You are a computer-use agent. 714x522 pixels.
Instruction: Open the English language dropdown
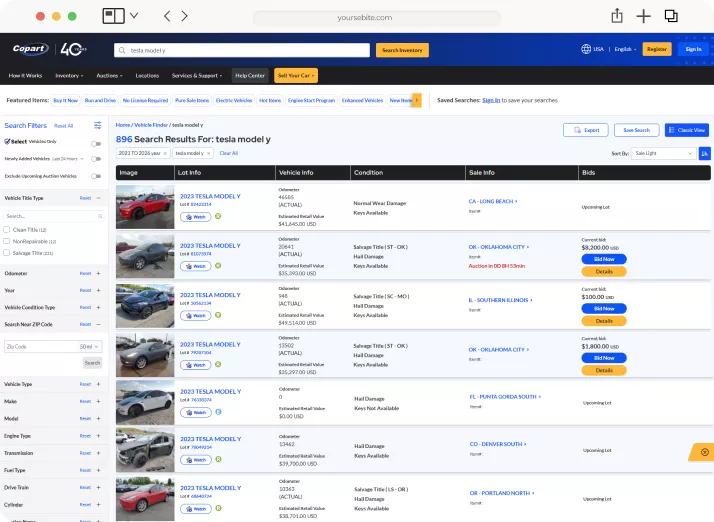[x=625, y=49]
